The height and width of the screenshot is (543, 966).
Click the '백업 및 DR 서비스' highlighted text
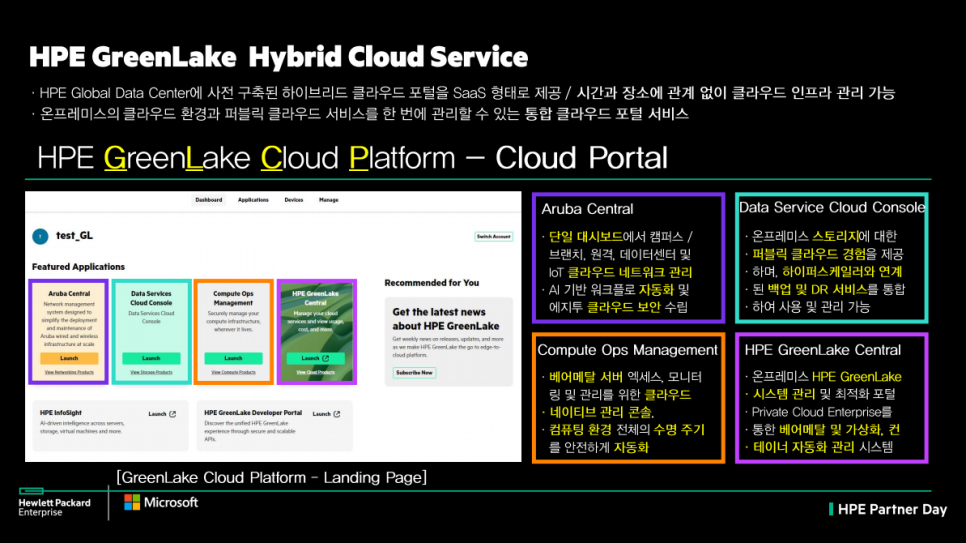pos(817,289)
